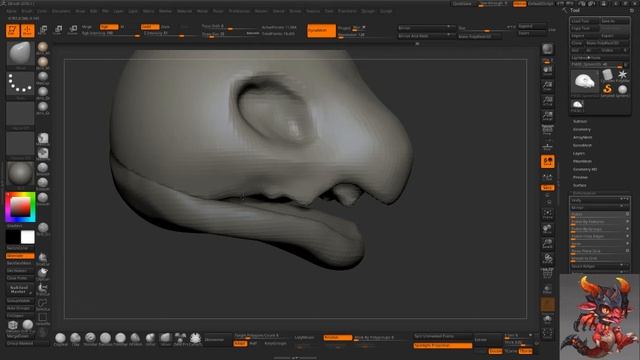The image size is (640, 360).
Task: Select the ClipCurve brush icon
Action: tap(42, 273)
